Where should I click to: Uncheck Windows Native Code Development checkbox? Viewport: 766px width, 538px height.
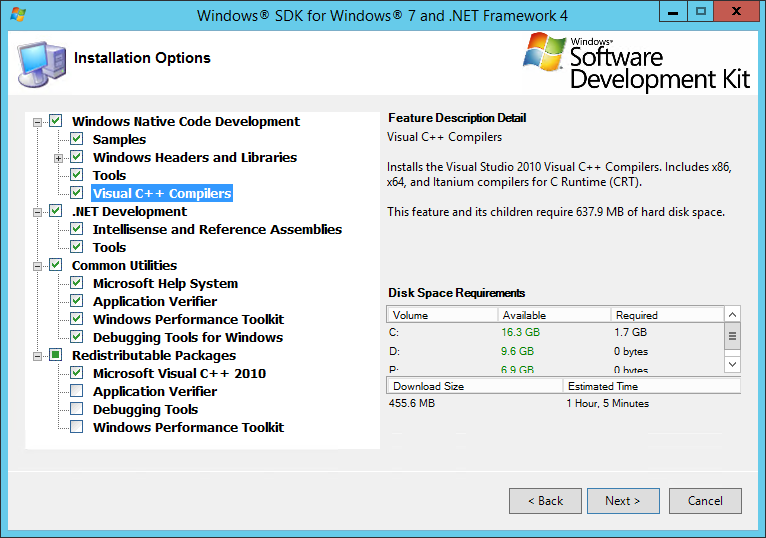pos(56,121)
